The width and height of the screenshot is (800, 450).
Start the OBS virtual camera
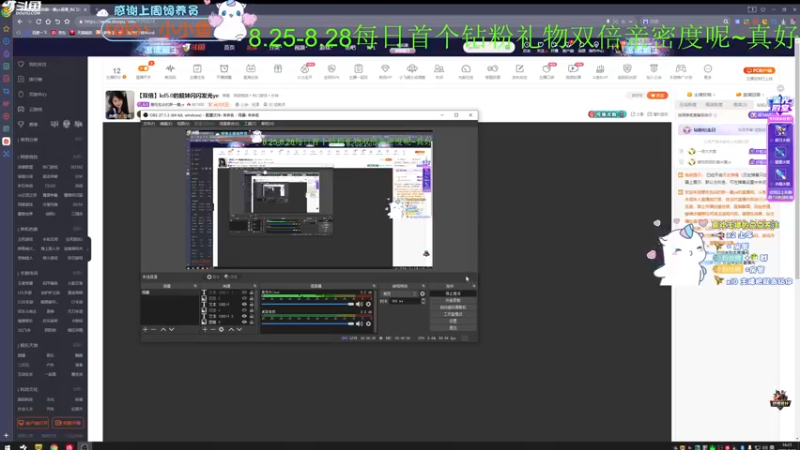[x=453, y=307]
